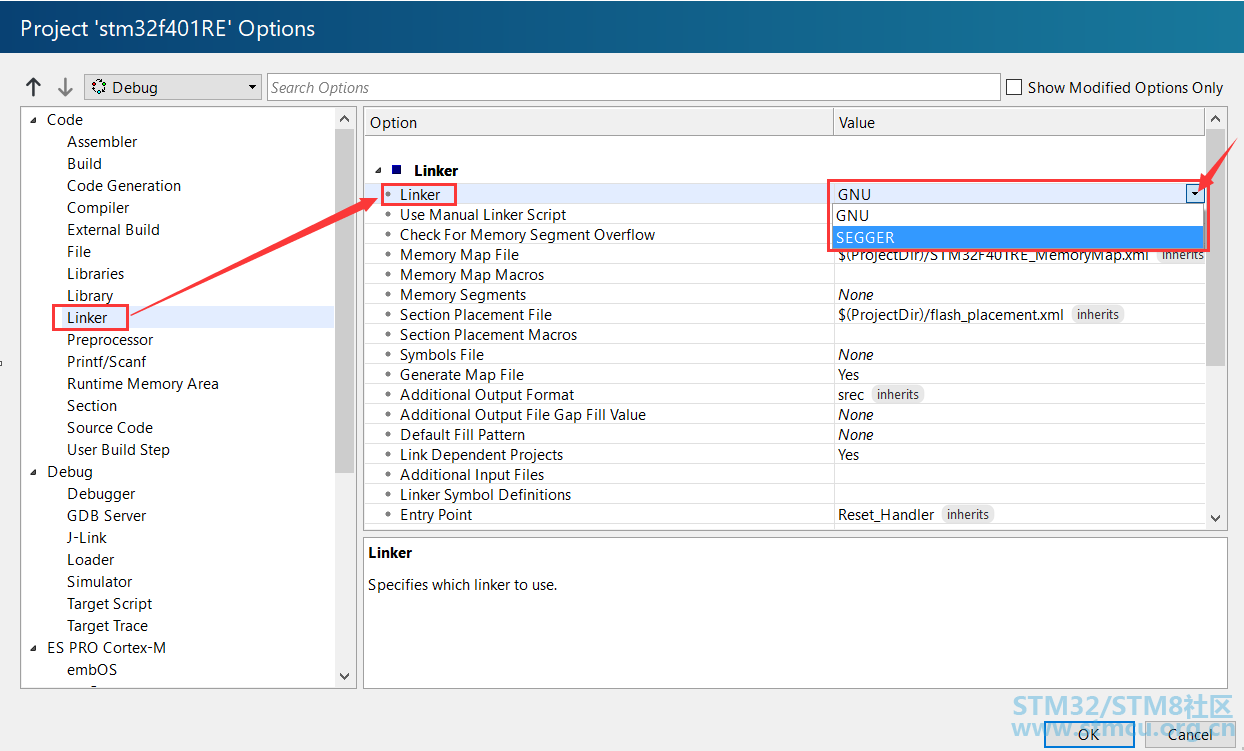Select User Build Step category

point(118,450)
